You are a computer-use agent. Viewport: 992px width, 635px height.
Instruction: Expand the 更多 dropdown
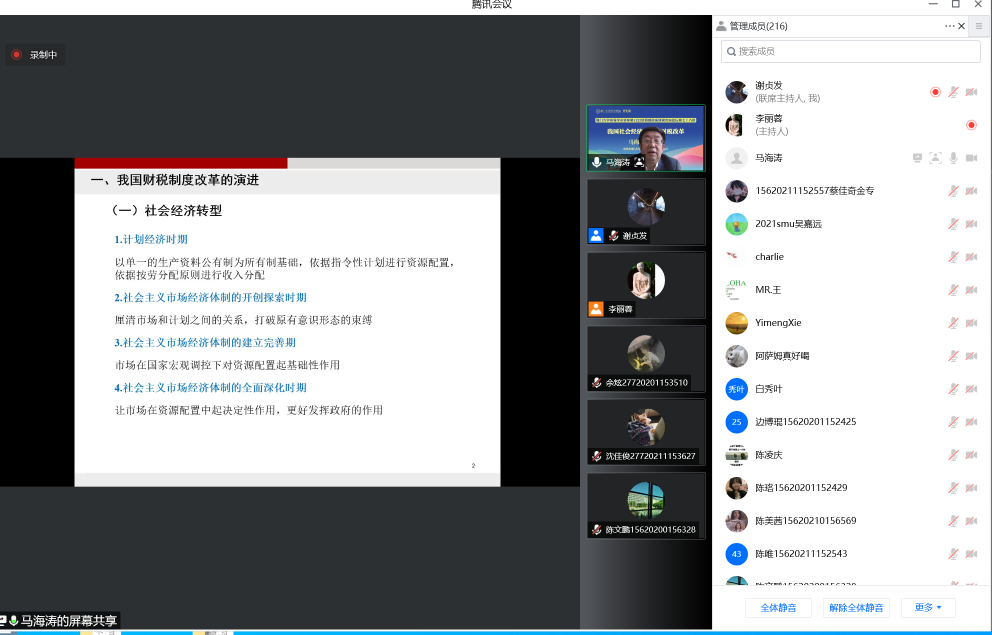pyautogui.click(x=928, y=607)
